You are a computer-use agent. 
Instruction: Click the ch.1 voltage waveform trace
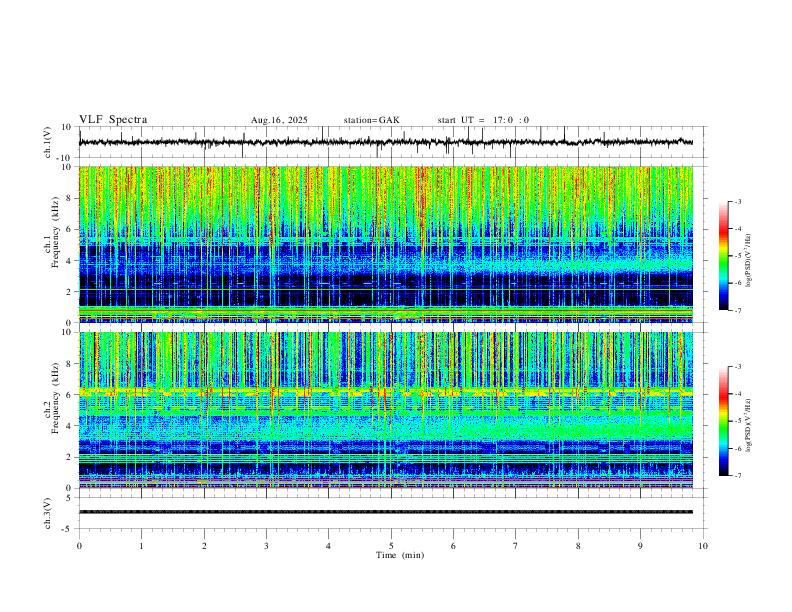pos(386,142)
